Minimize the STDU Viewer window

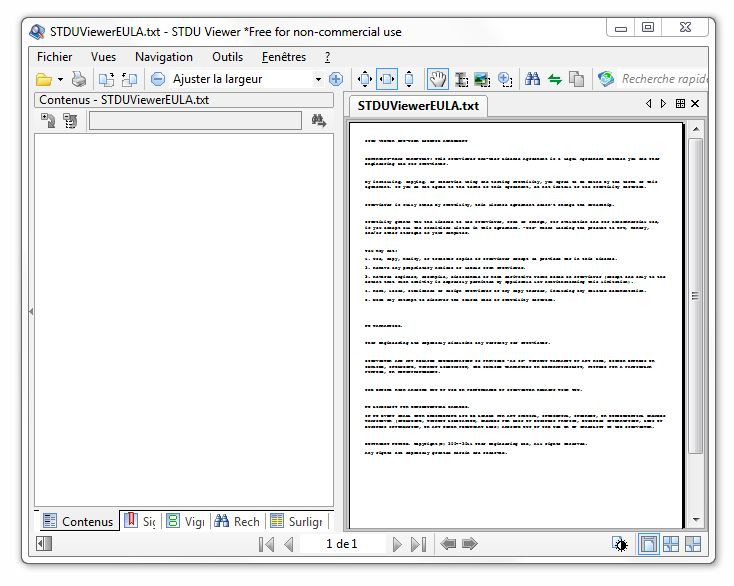(x=621, y=28)
